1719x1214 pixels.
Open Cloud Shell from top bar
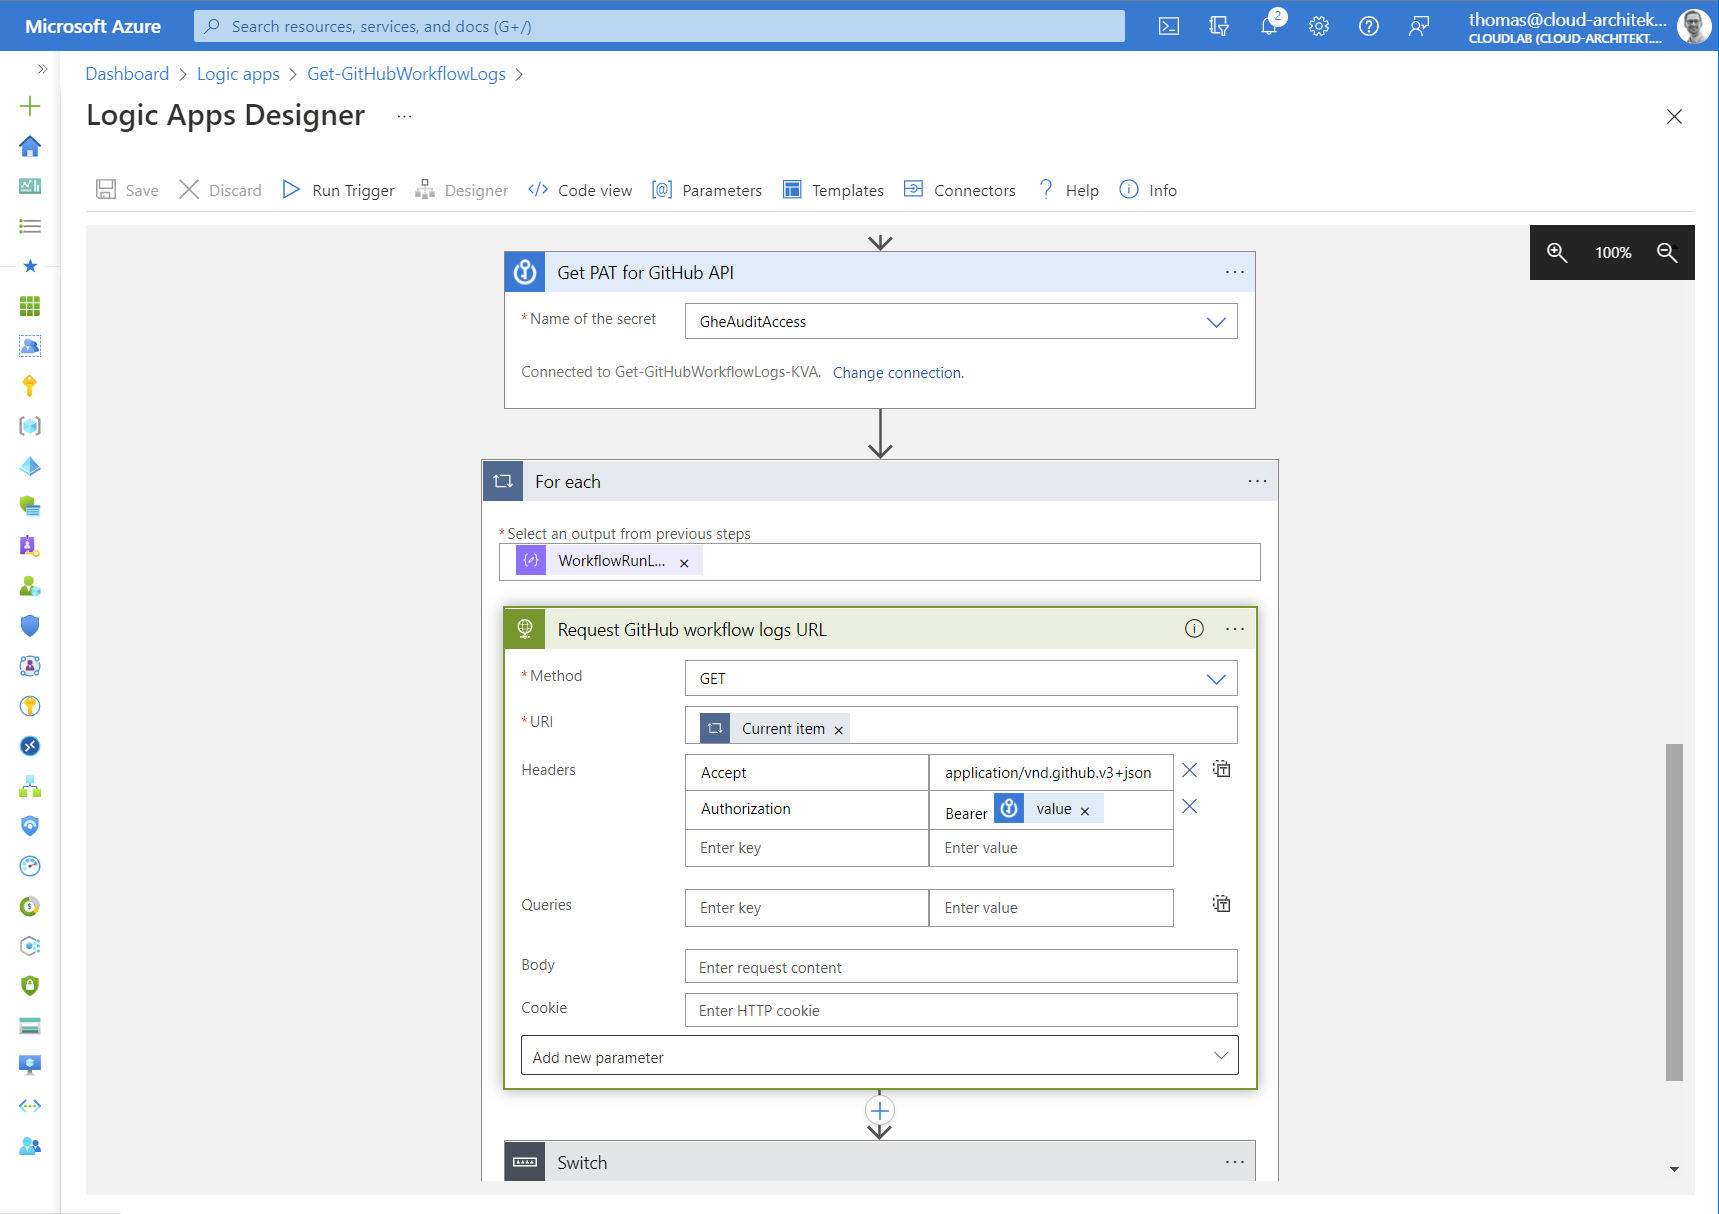[1169, 26]
